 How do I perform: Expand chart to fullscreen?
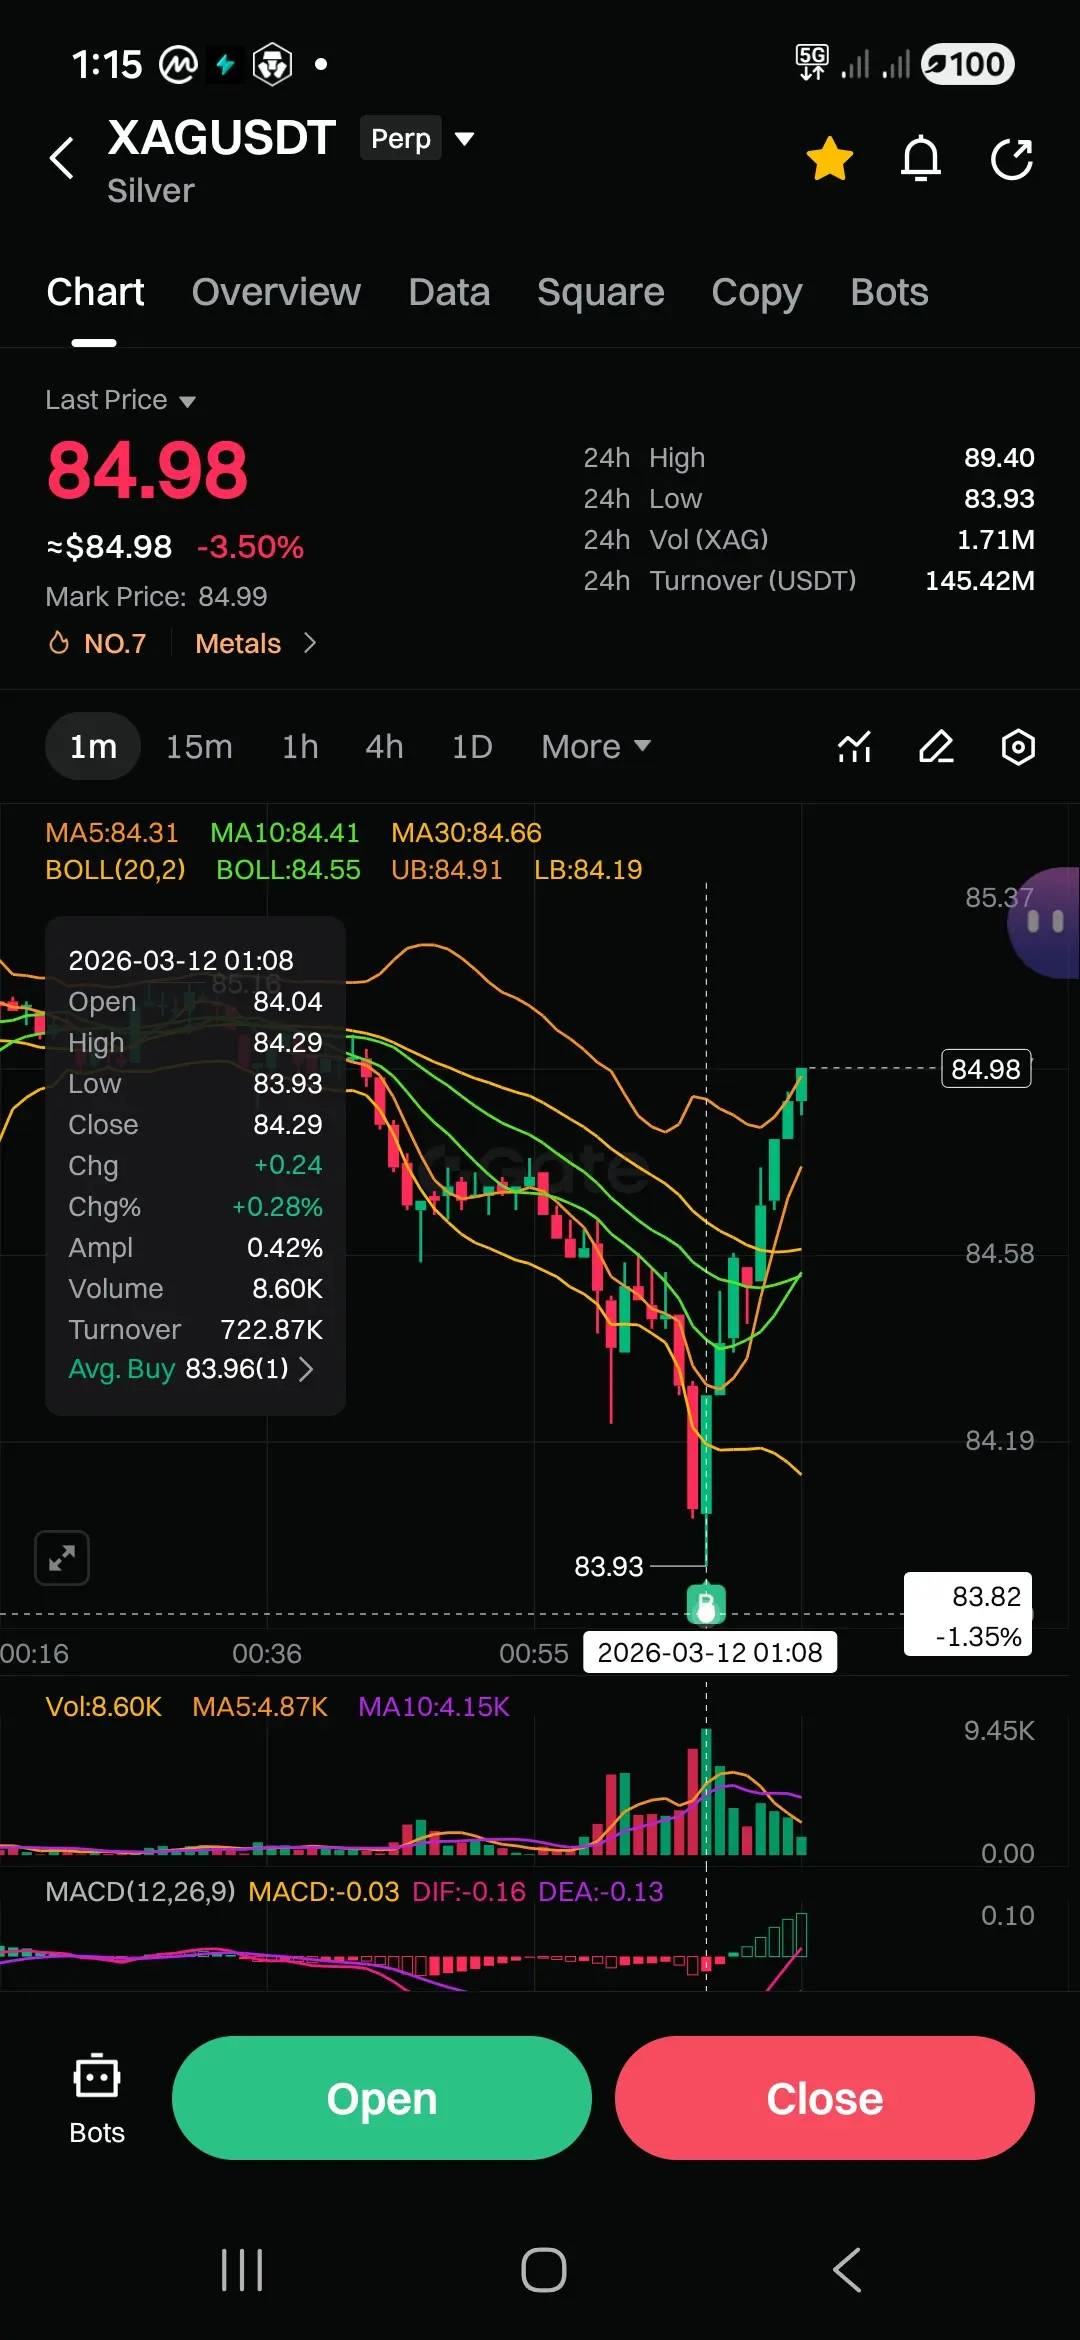point(62,1558)
